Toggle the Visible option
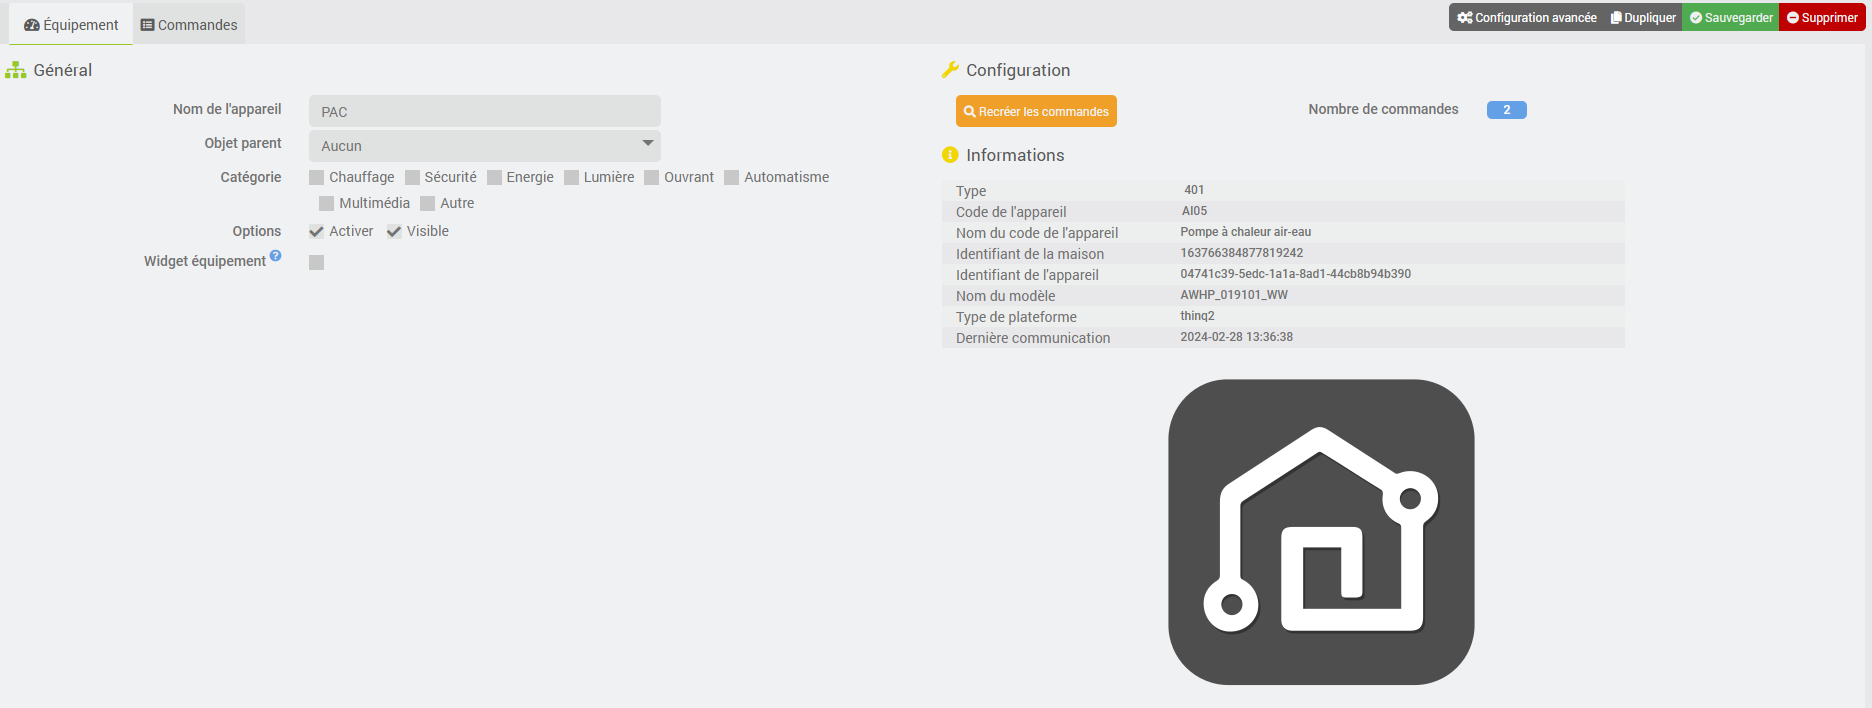This screenshot has height=708, width=1872. coord(394,232)
